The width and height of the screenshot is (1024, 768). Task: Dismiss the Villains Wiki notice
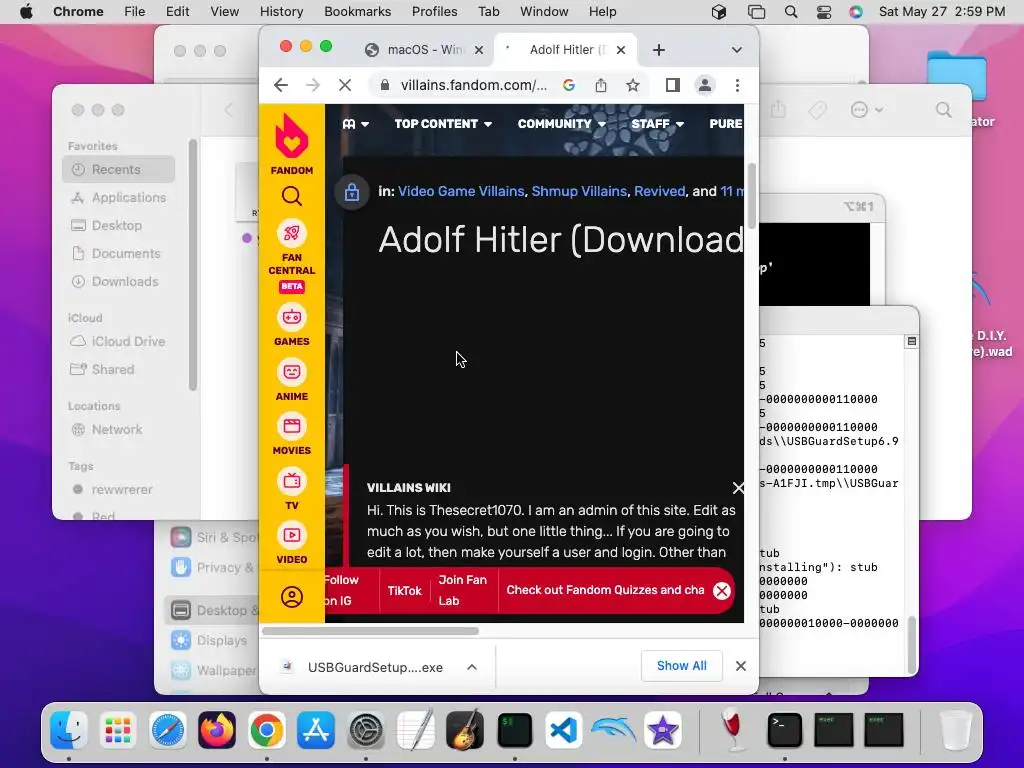[738, 488]
